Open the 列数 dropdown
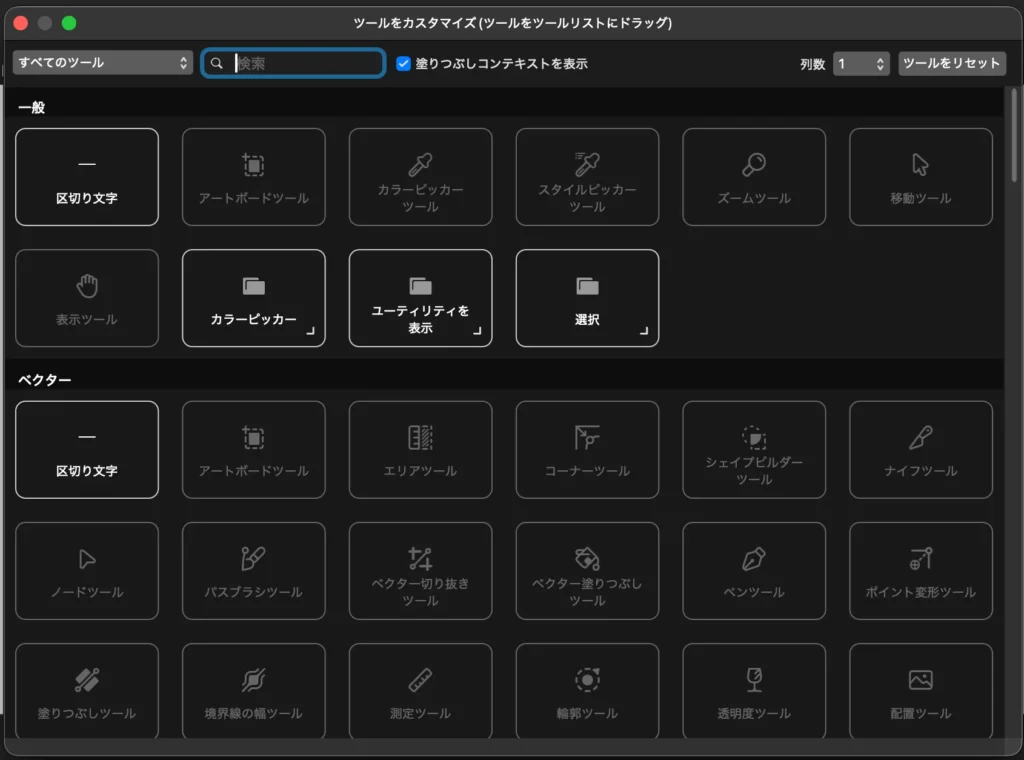The height and width of the screenshot is (760, 1024). [860, 64]
